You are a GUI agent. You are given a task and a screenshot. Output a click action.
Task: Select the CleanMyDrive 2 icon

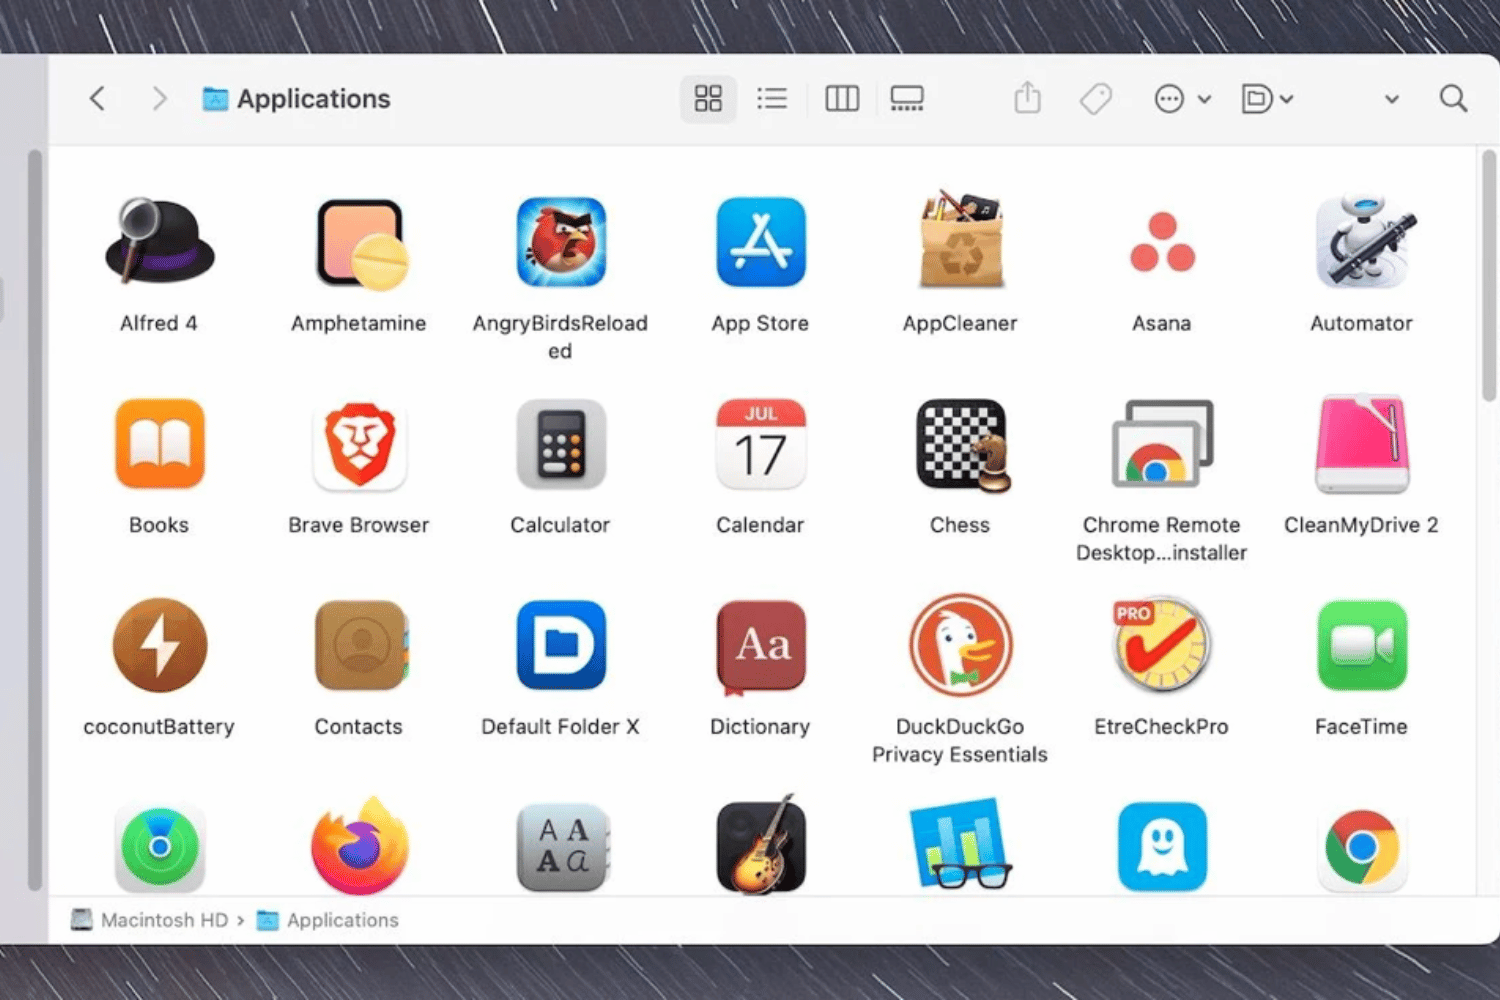1362,444
